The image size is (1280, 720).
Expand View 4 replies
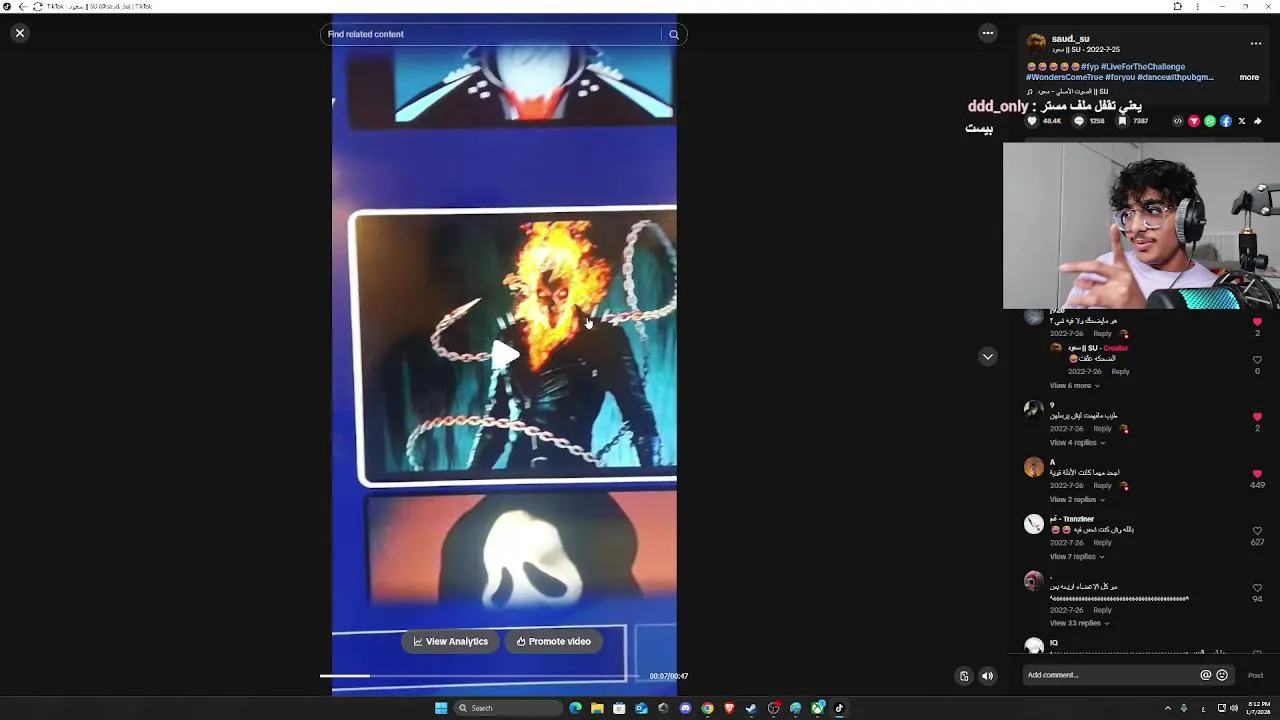coord(1077,443)
